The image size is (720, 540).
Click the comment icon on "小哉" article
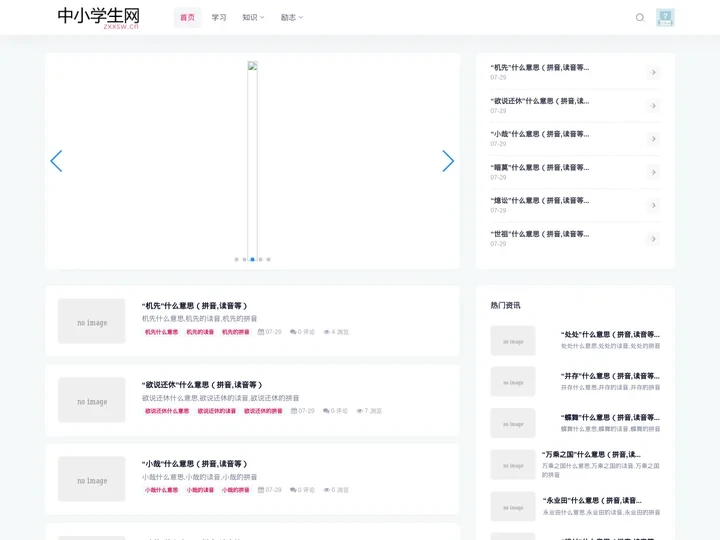pos(293,490)
